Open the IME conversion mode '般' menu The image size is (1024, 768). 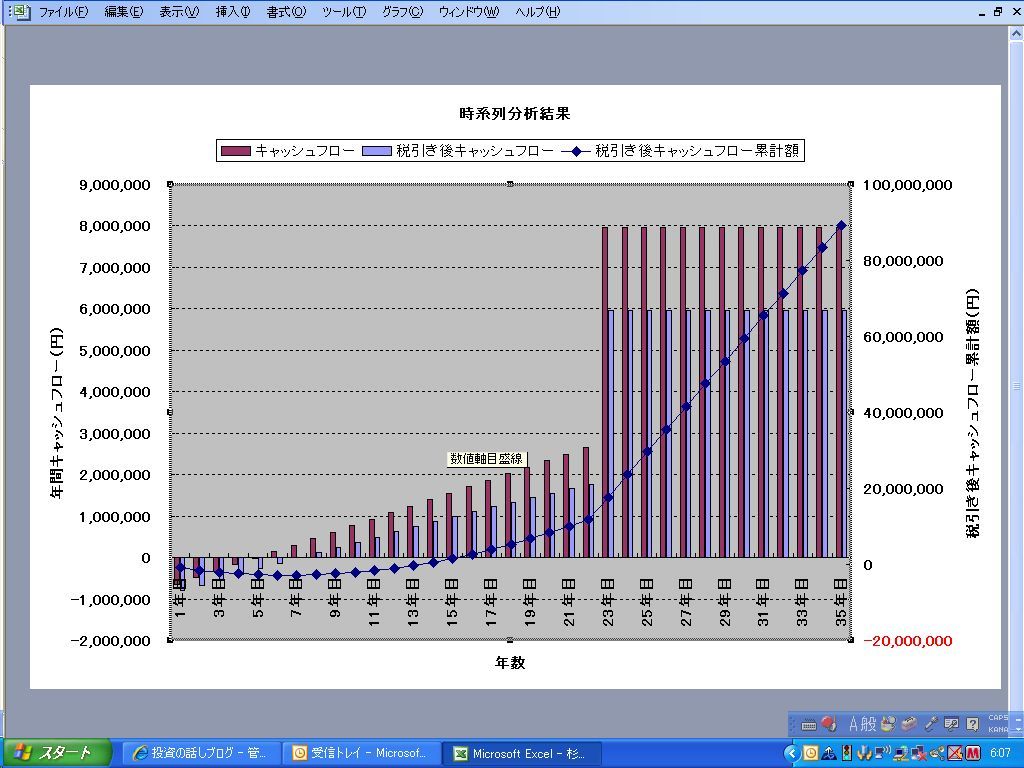[870, 724]
